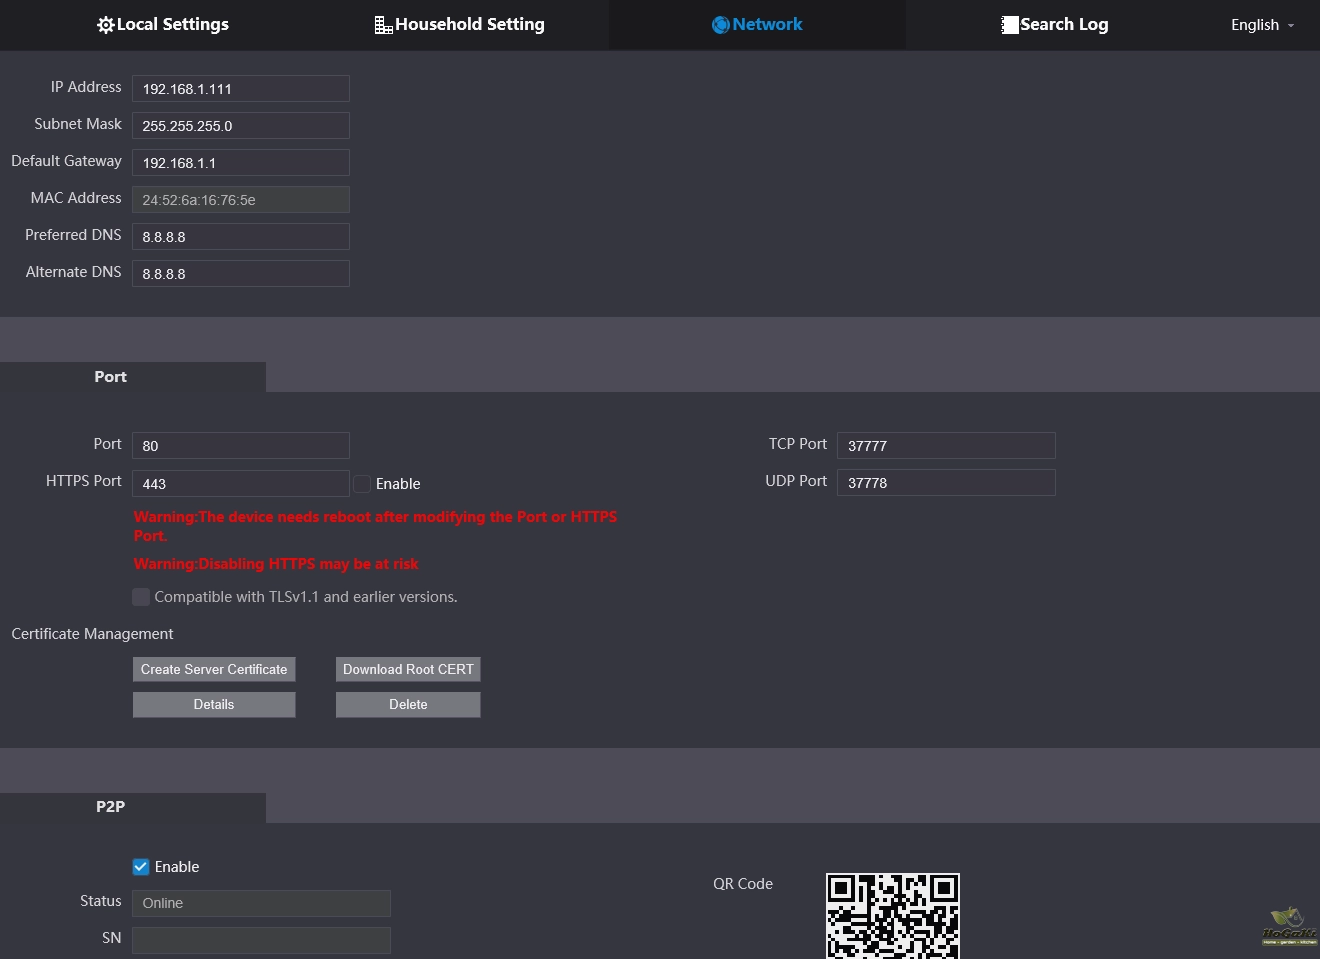Image resolution: width=1320 pixels, height=959 pixels.
Task: Click the HTTPS Port input field
Action: tap(240, 484)
